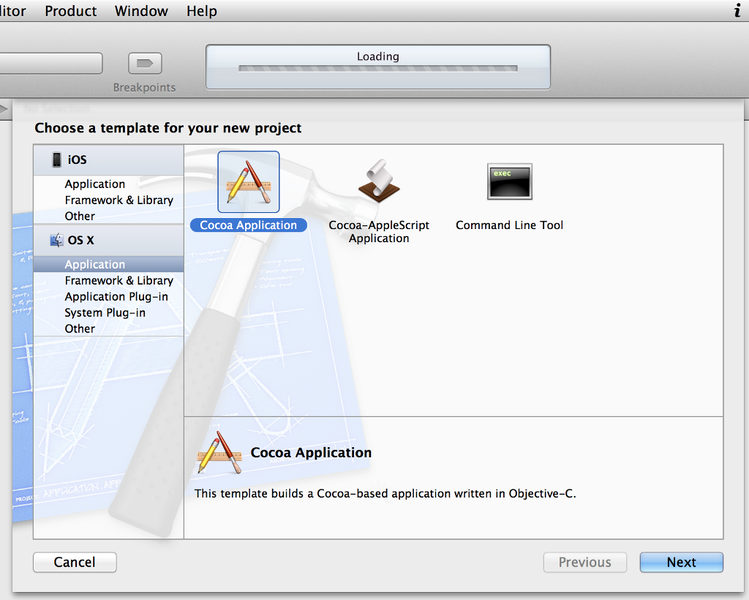Select iOS Framework & Library category
Image resolution: width=749 pixels, height=600 pixels.
coord(119,200)
